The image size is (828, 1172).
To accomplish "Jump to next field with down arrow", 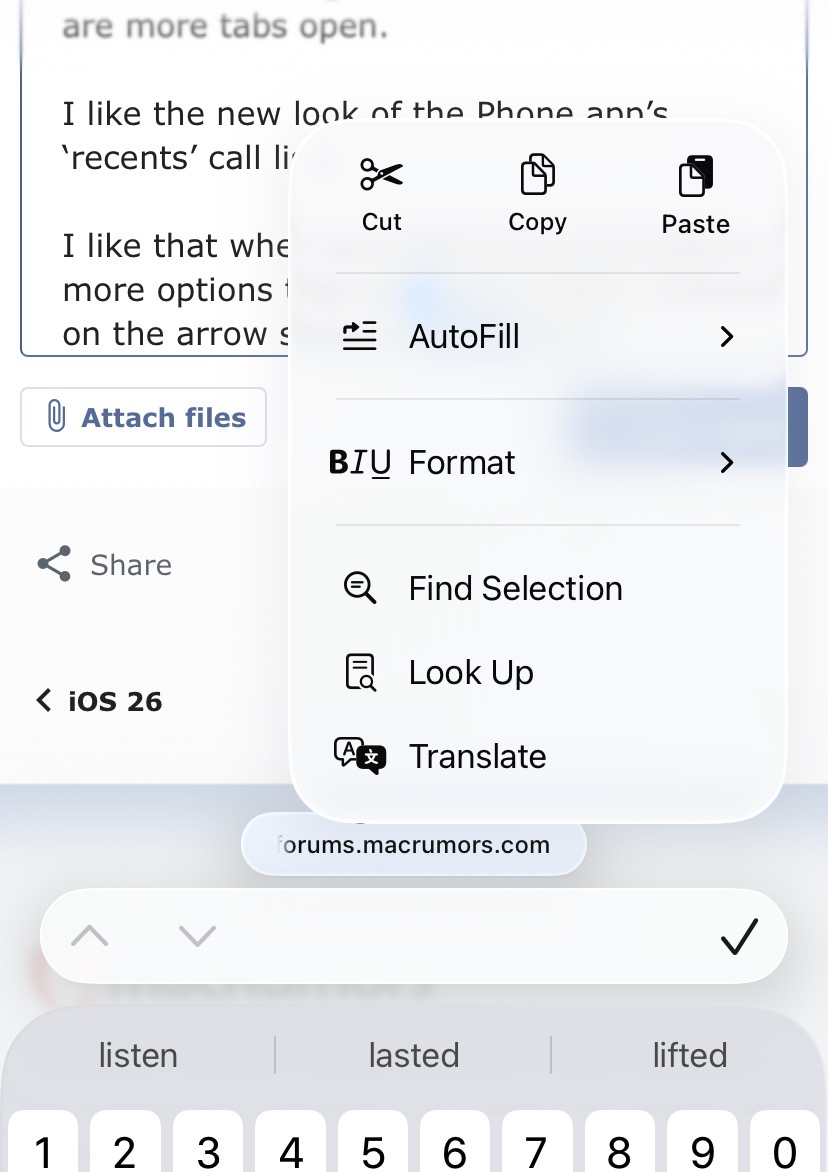I will 197,937.
